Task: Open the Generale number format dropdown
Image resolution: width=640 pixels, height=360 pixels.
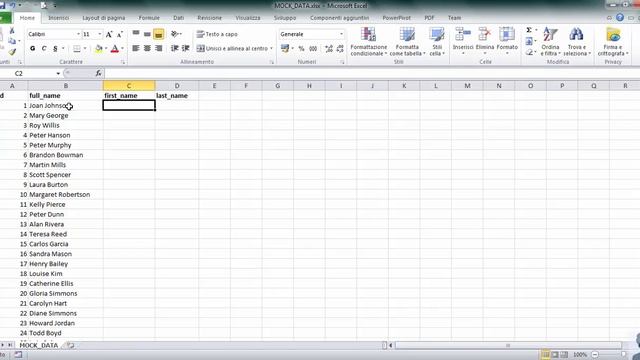Action: click(341, 34)
